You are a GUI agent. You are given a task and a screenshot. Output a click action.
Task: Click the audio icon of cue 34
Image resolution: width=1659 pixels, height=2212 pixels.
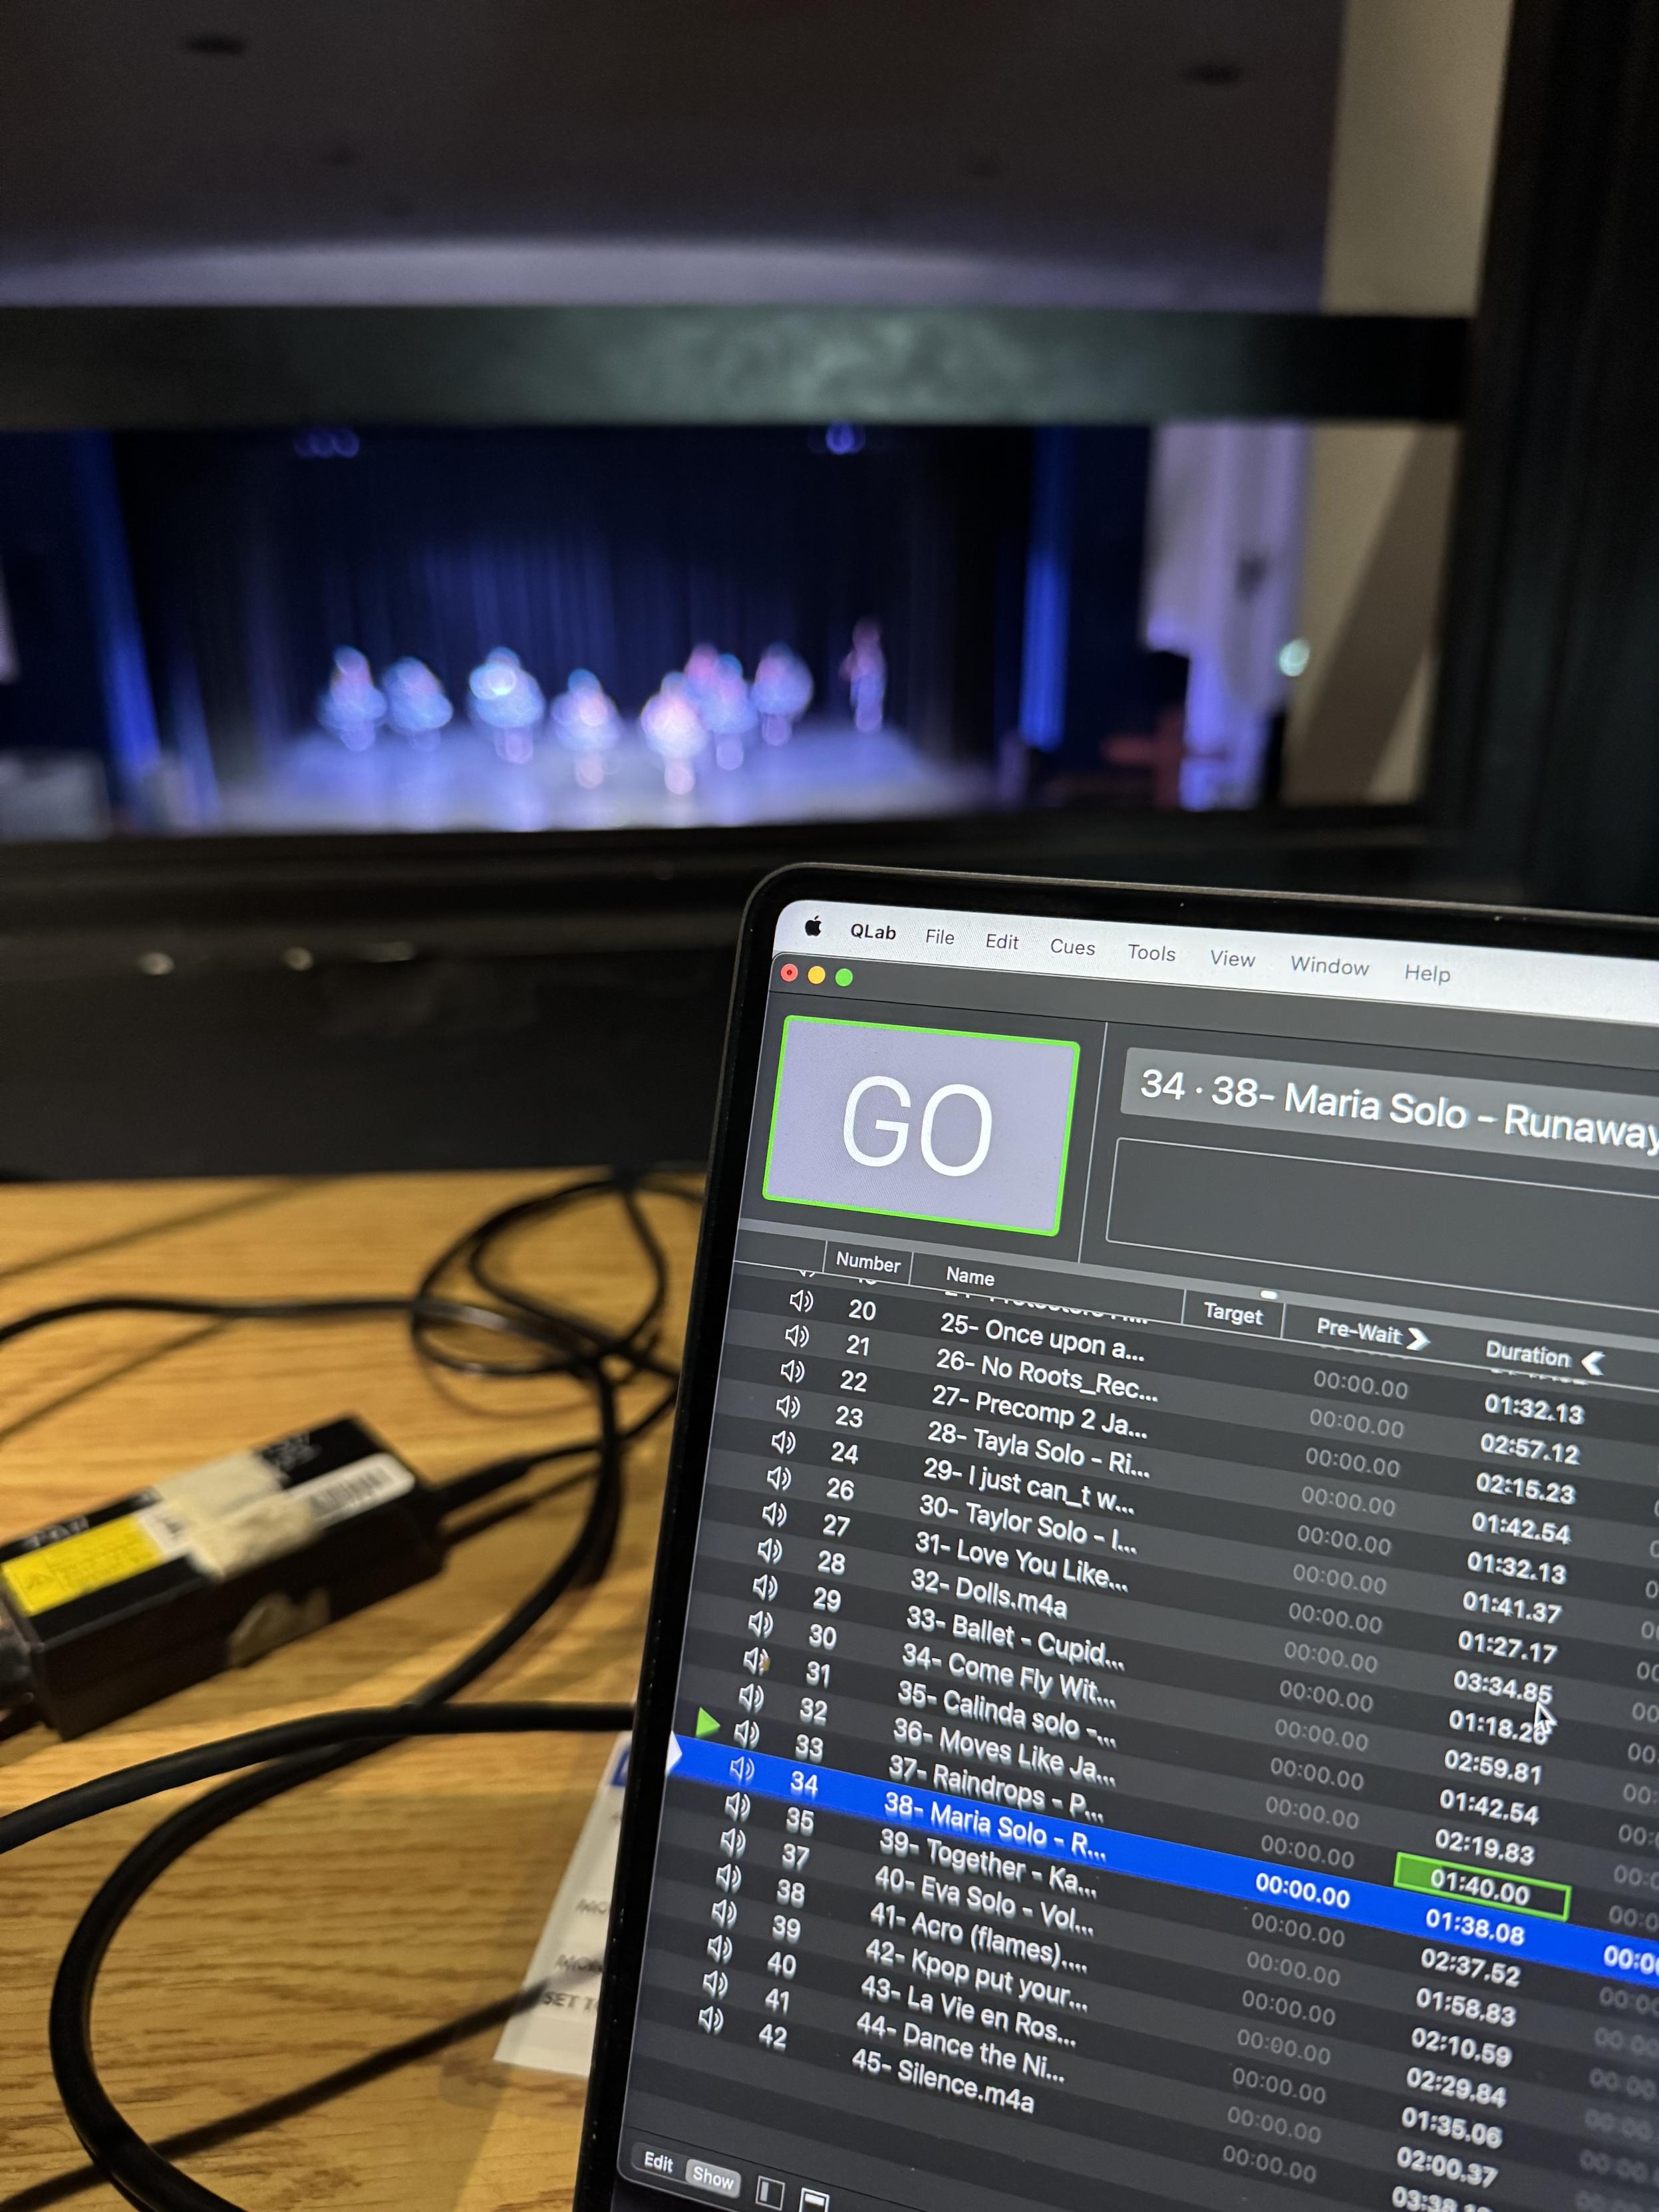click(x=742, y=1769)
